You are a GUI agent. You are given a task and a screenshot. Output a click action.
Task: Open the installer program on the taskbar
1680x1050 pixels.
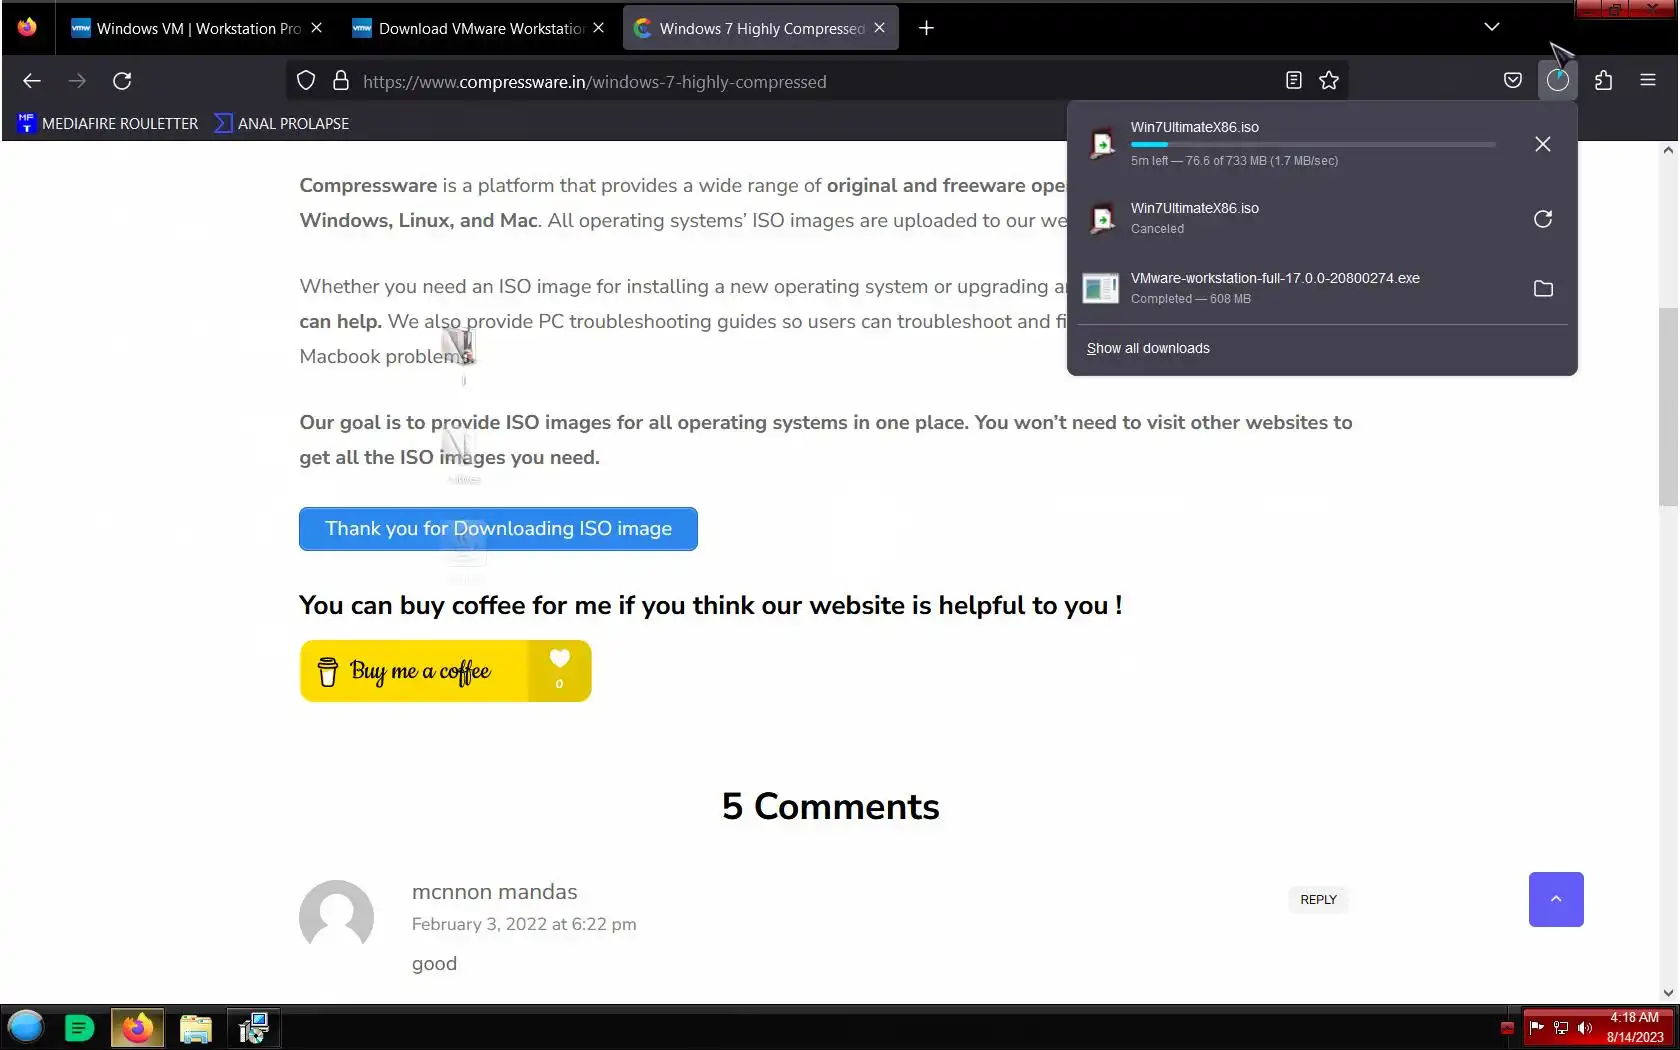tap(254, 1028)
